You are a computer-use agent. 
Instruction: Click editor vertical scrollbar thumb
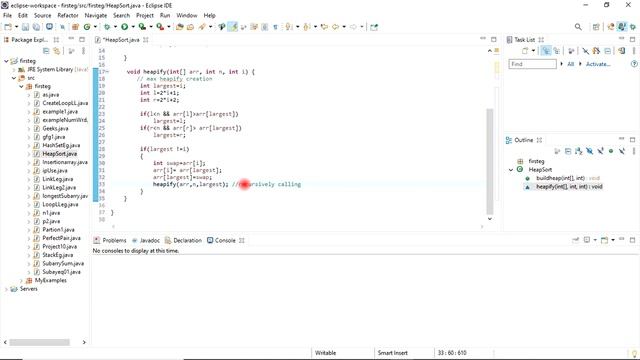coord(490,161)
